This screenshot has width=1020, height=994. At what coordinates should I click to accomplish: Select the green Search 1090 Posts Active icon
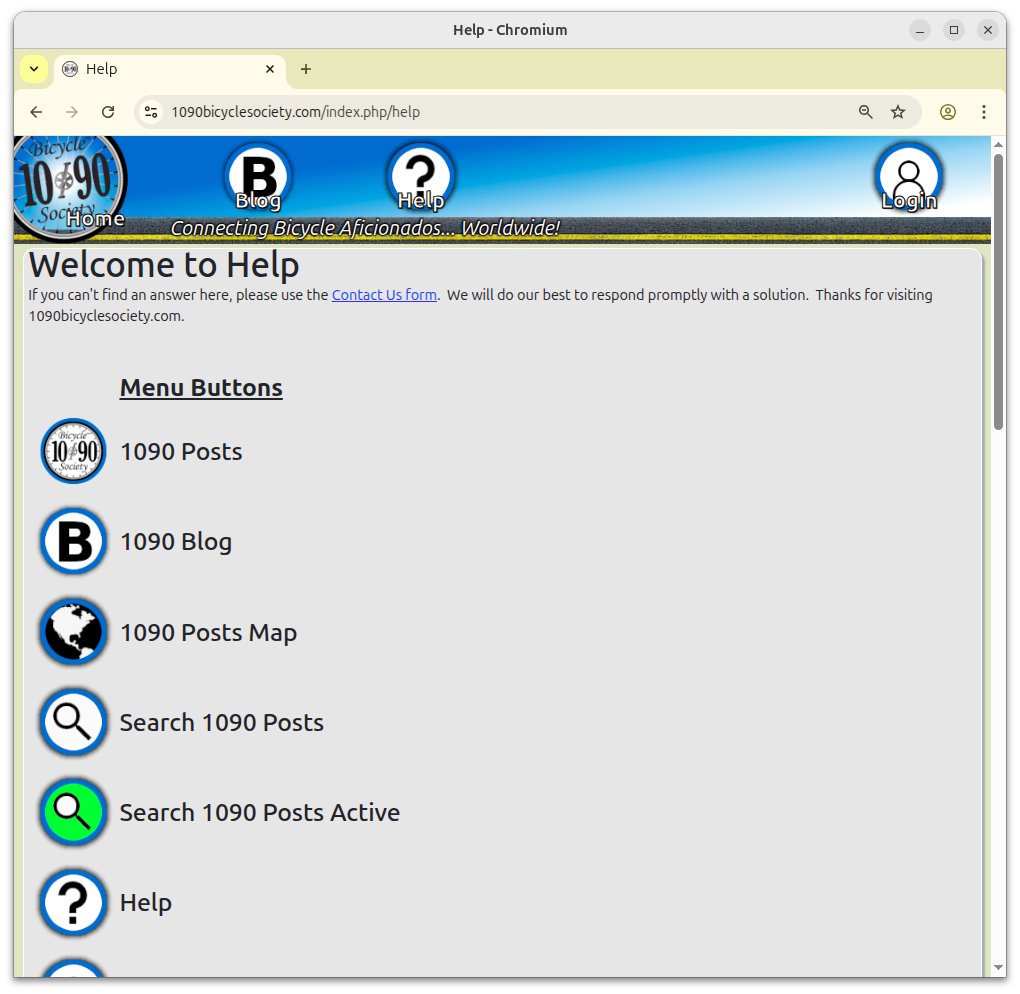pos(72,812)
